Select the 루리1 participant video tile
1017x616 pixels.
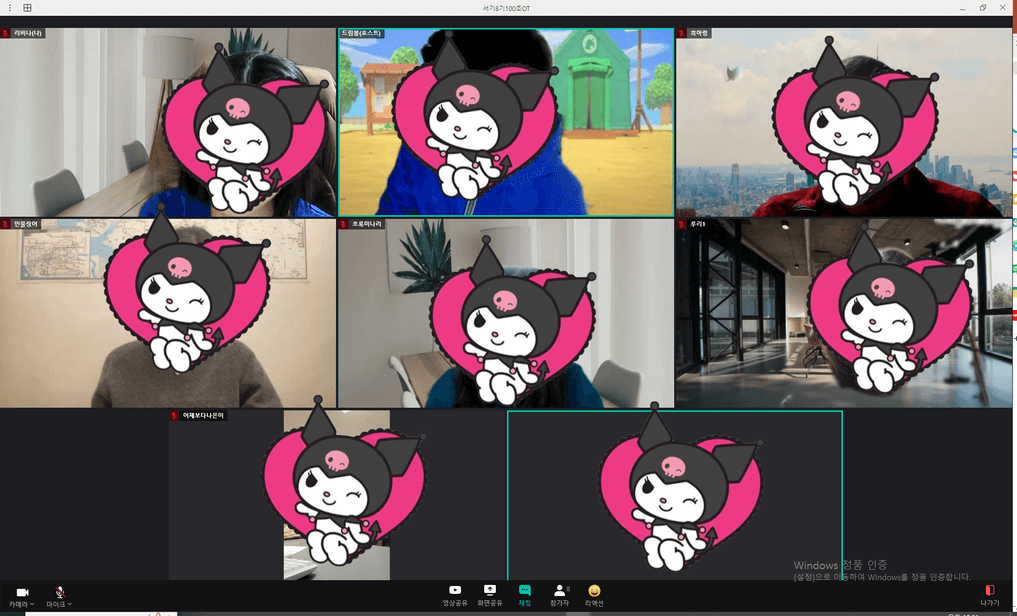click(844, 313)
